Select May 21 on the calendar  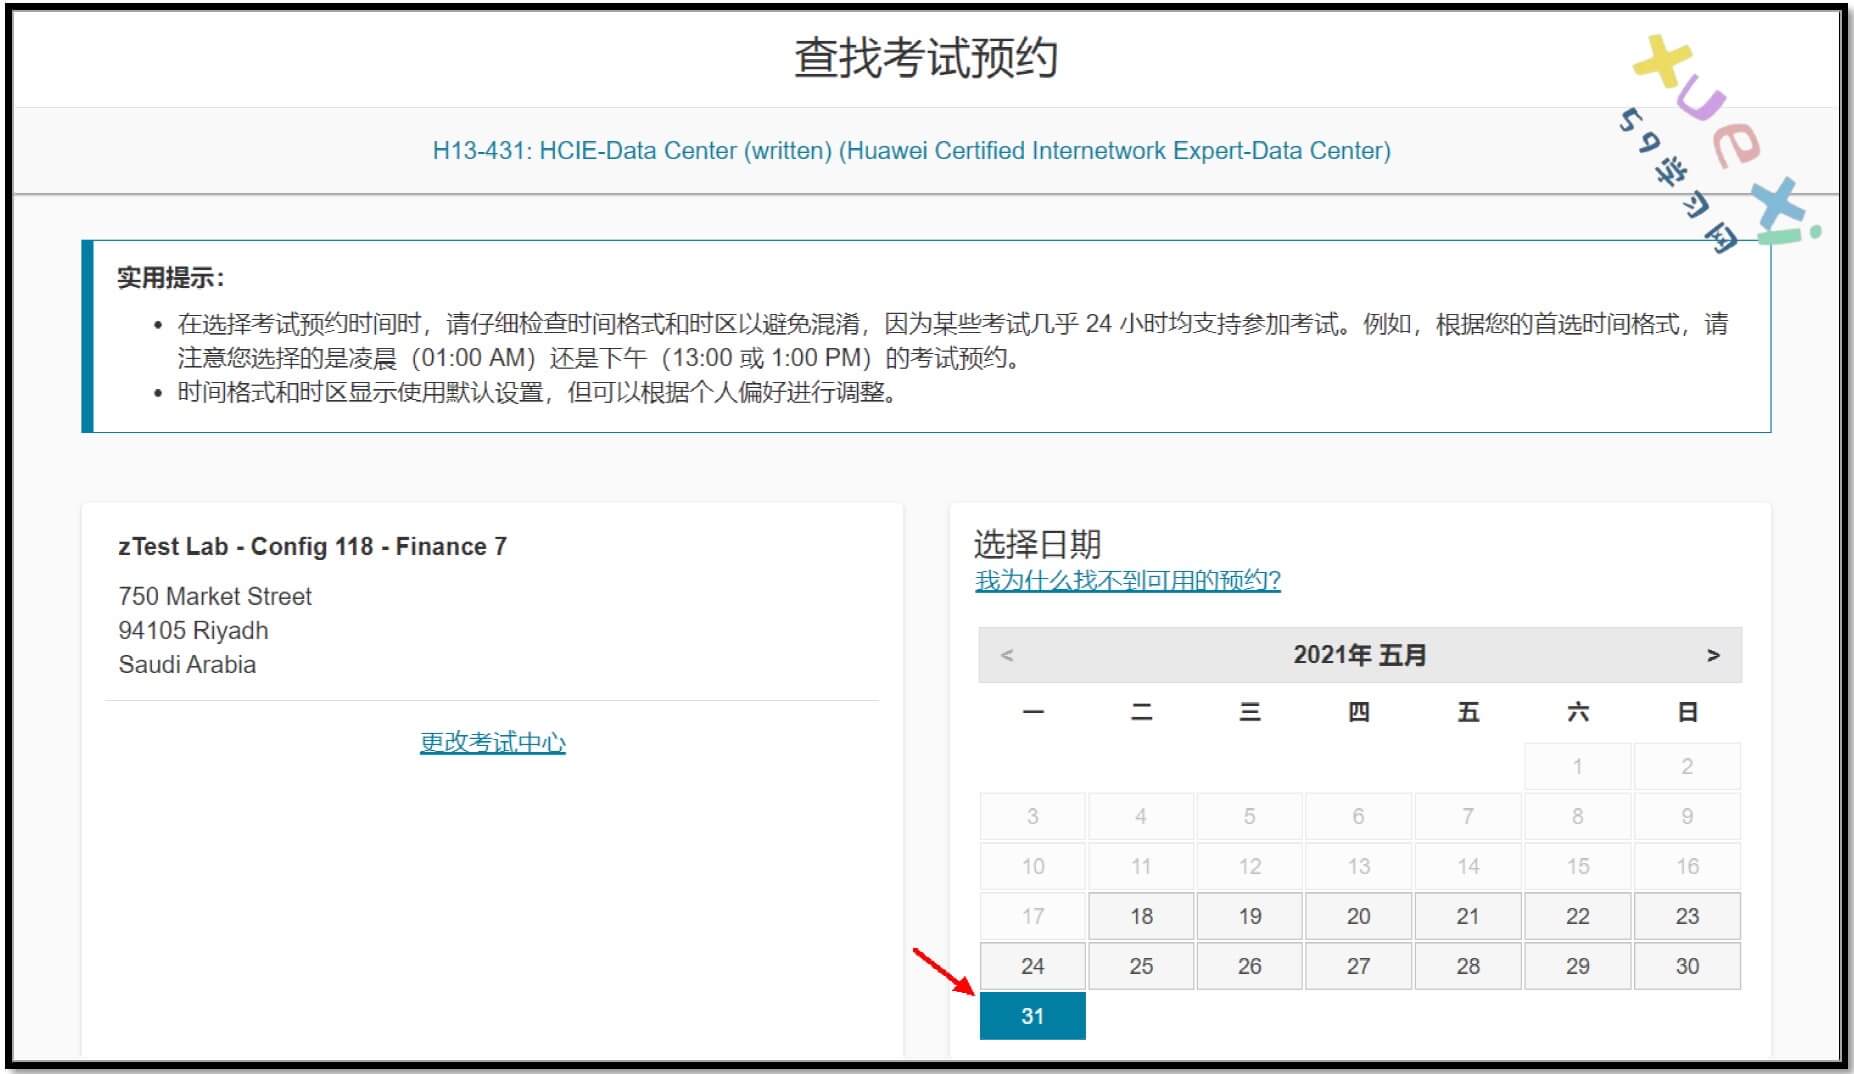point(1467,916)
